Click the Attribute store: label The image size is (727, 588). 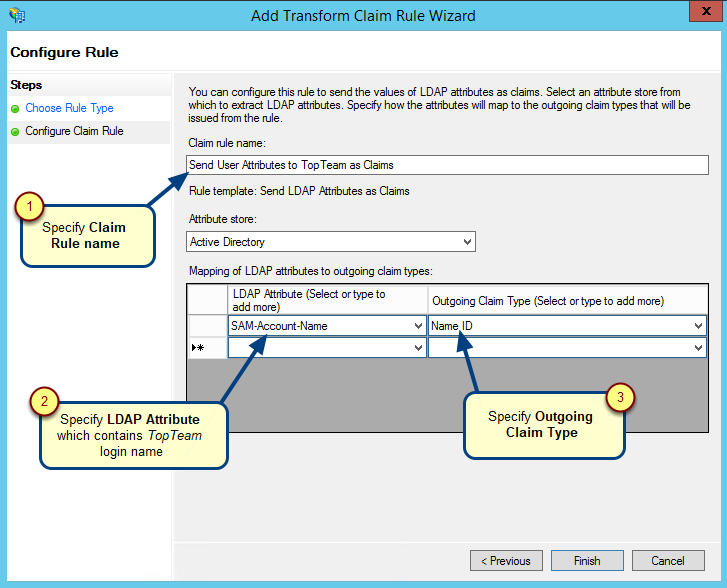pos(223,219)
